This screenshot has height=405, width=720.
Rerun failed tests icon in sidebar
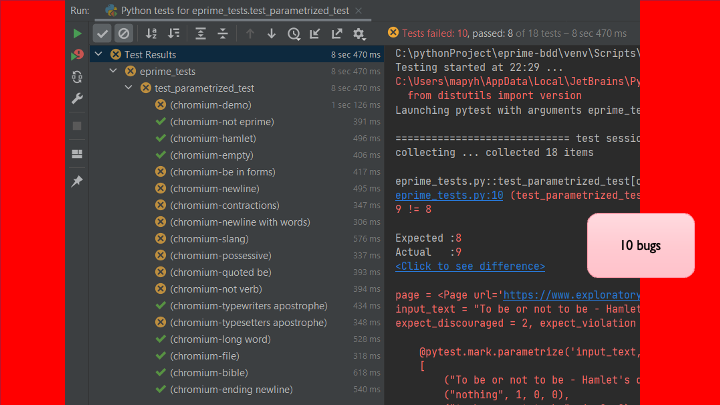coord(77,55)
